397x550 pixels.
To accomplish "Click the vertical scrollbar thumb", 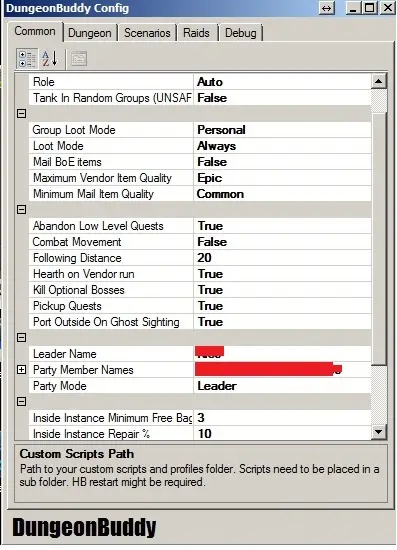I will [378, 239].
